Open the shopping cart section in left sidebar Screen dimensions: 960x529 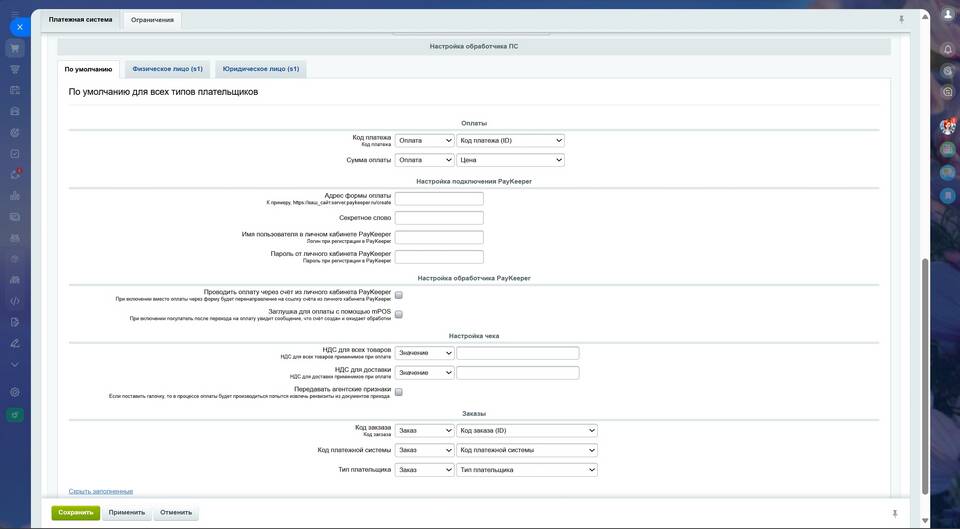pos(15,48)
